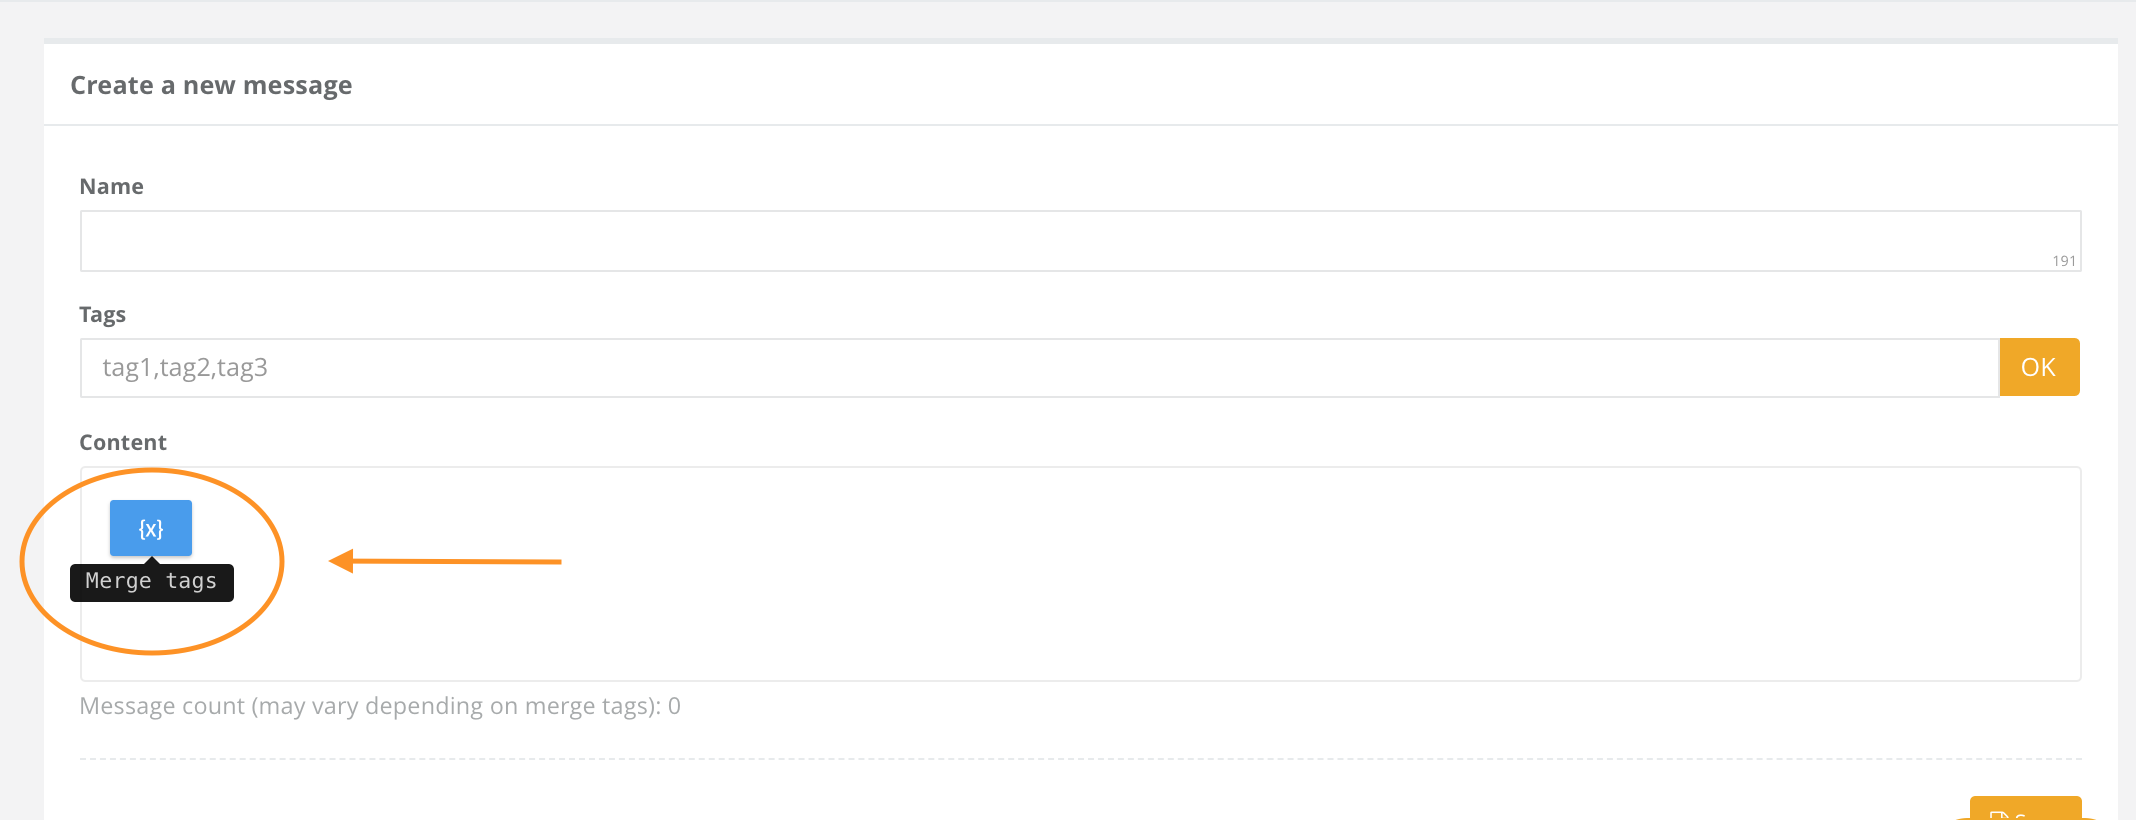The image size is (2136, 820).
Task: Click the save icon in the bottom-right orange button
Action: (x=1999, y=815)
